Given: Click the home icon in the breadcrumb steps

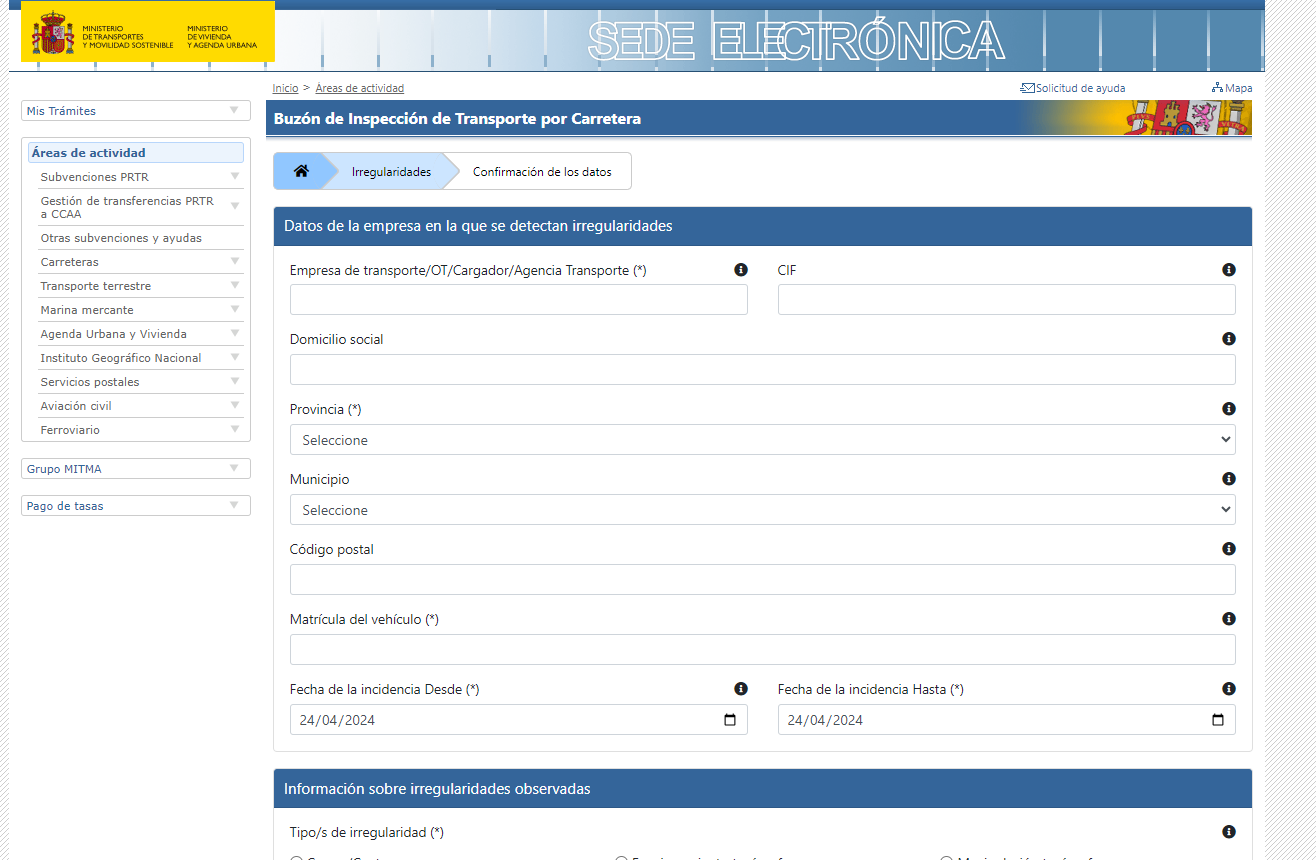Looking at the screenshot, I should click(x=301, y=171).
